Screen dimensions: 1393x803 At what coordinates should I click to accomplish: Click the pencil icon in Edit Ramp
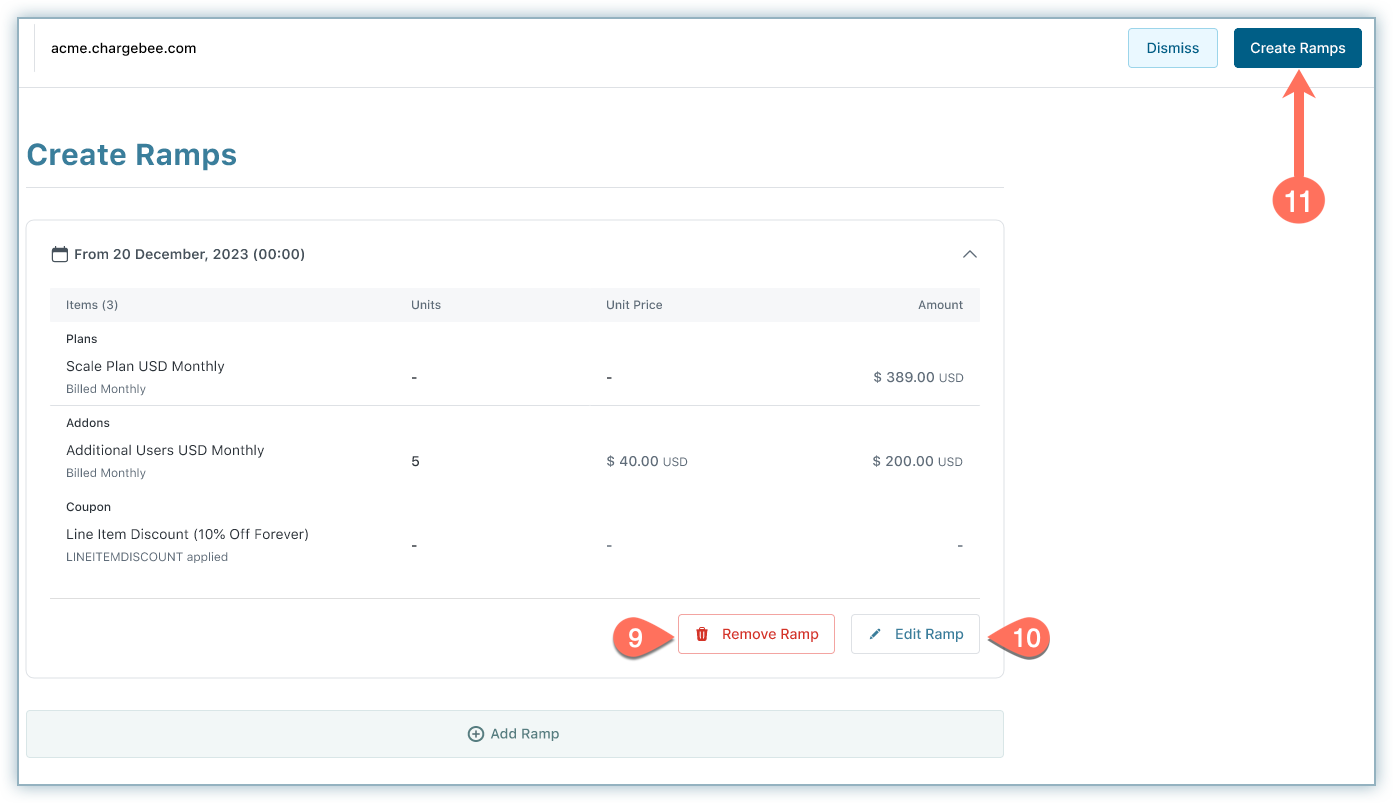click(876, 634)
